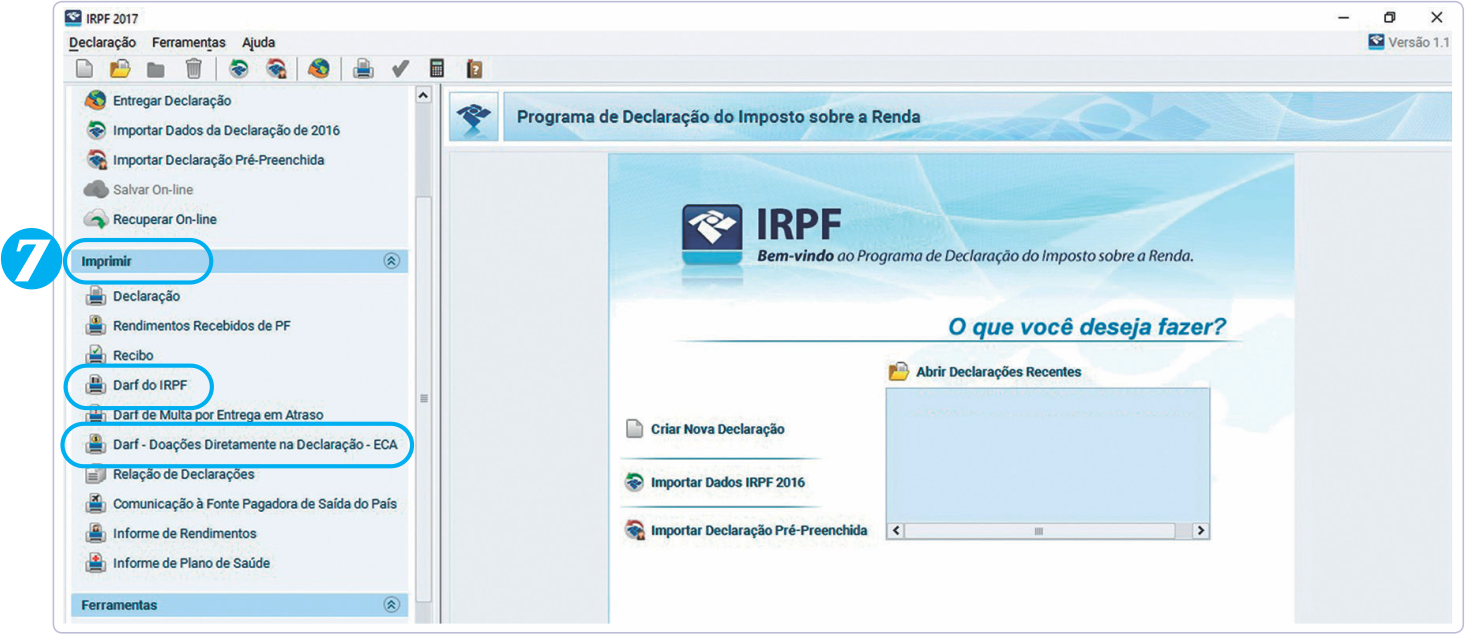Click Informe de Plano de Saúde entry
Image resolution: width=1465 pixels, height=634 pixels.
click(192, 563)
